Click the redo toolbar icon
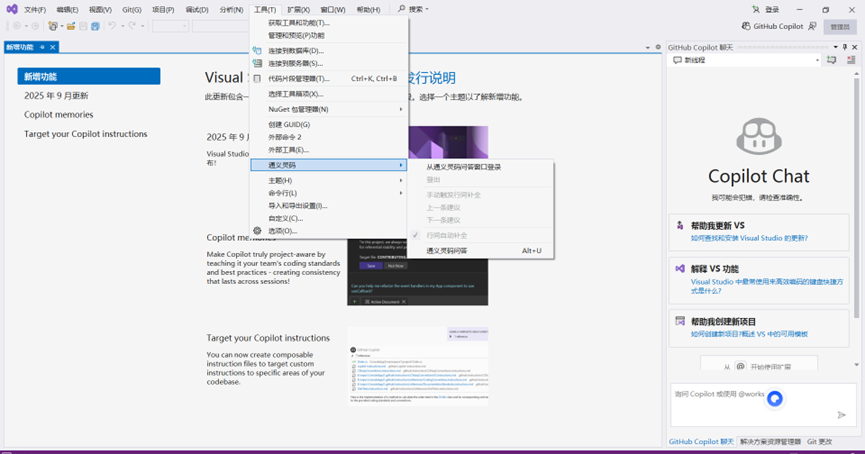The height and width of the screenshot is (454, 865). (132, 26)
